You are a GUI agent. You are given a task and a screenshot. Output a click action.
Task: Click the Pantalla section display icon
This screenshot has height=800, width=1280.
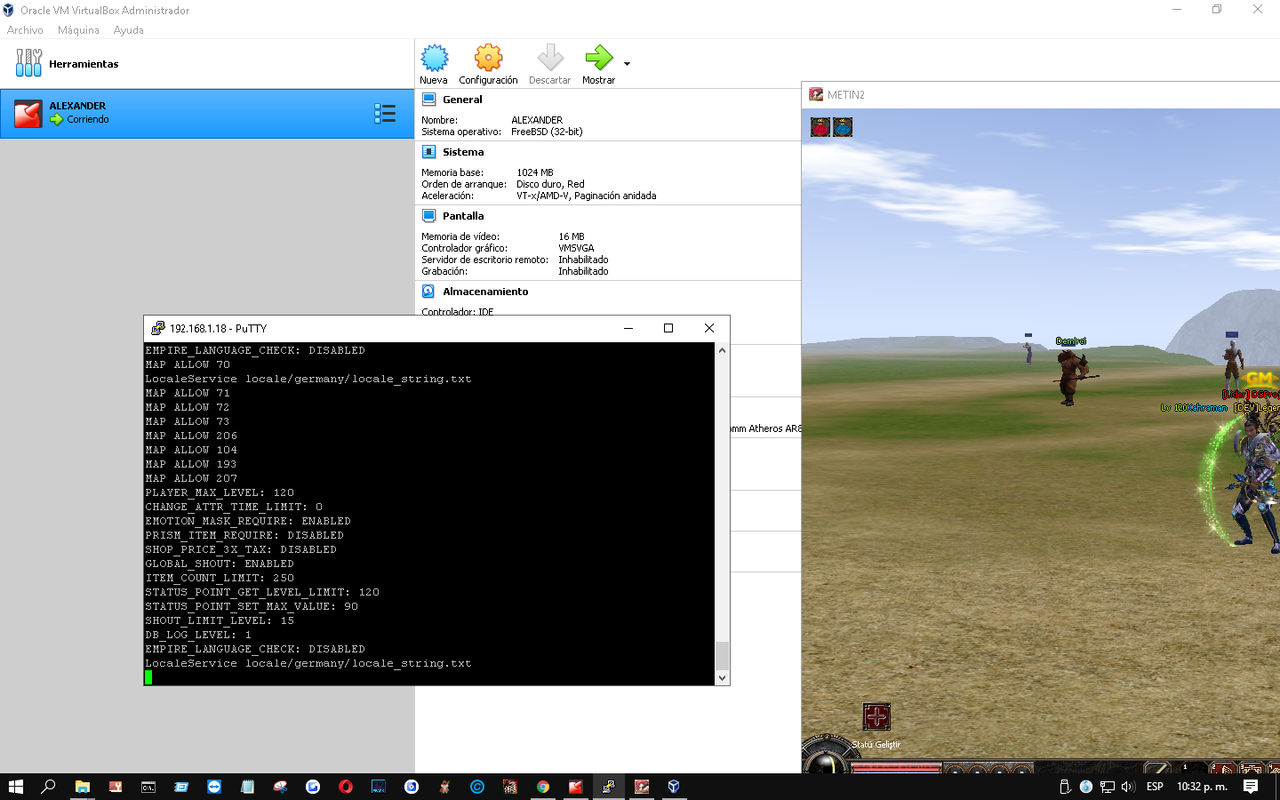[429, 216]
